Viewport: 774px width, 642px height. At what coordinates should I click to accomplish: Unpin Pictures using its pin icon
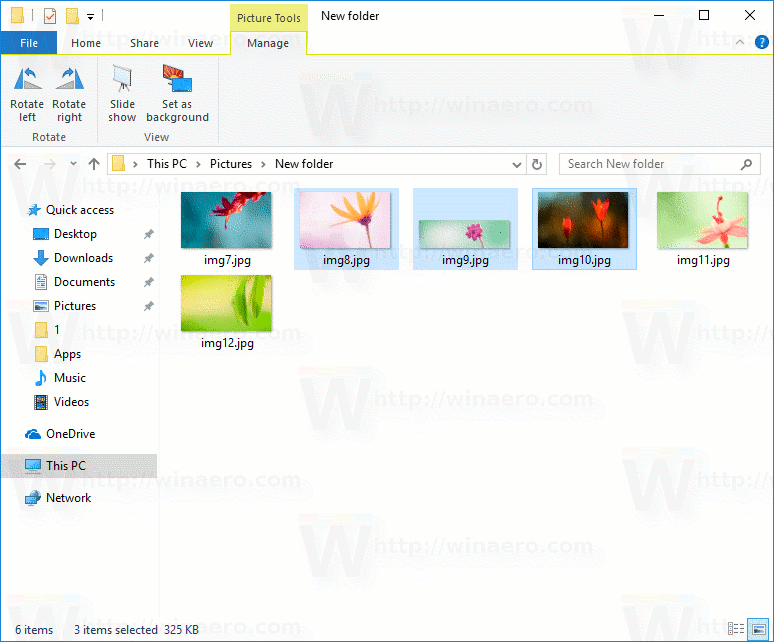(x=149, y=306)
